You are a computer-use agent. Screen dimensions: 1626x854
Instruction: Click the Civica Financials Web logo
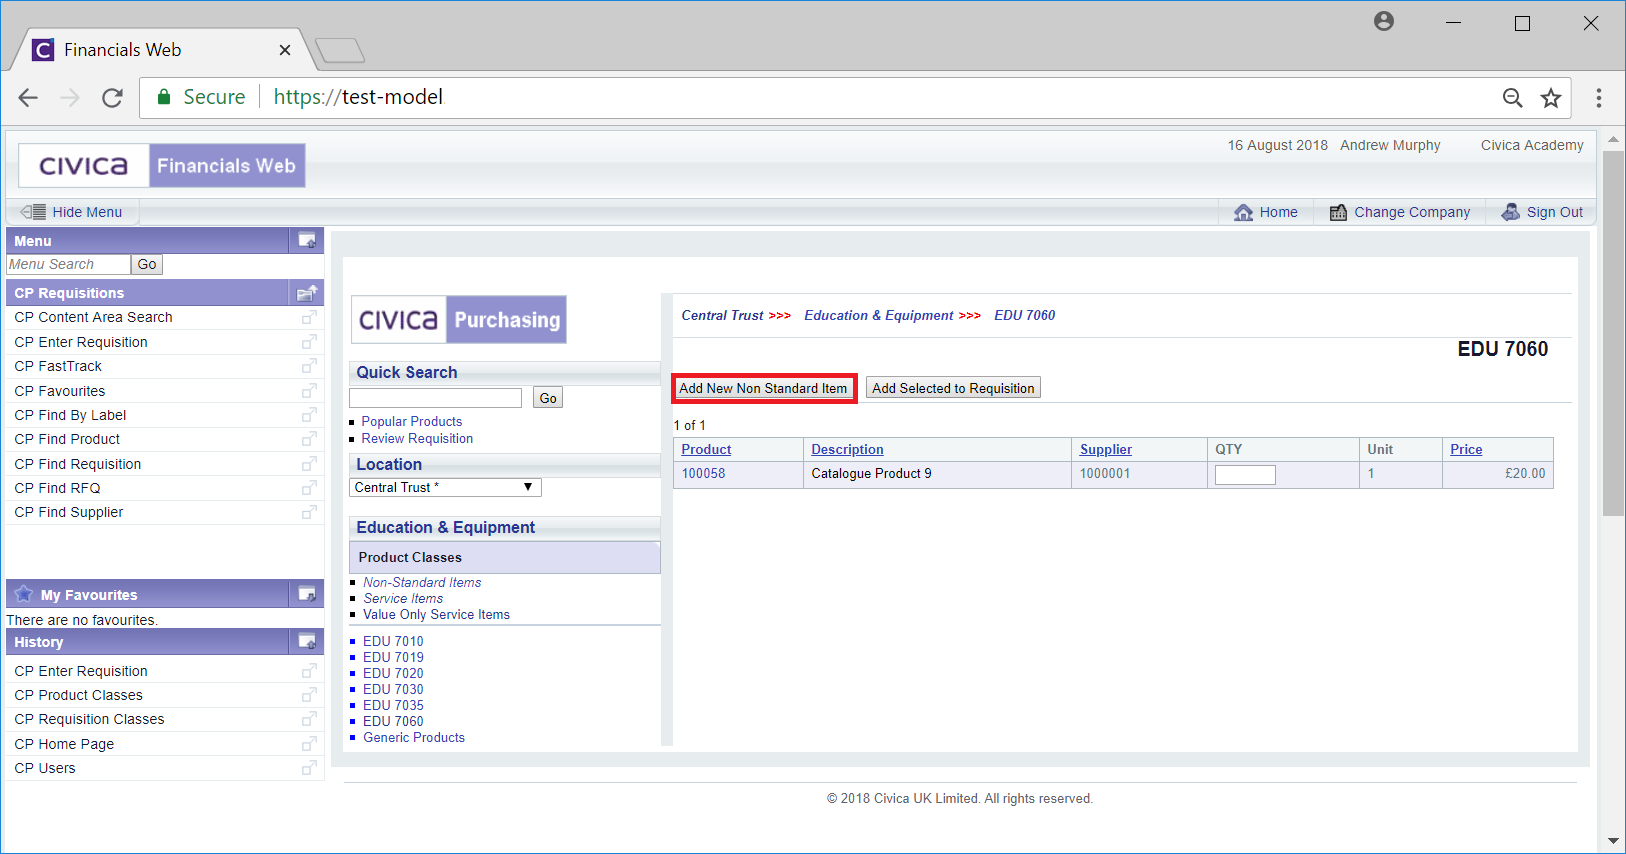click(x=162, y=166)
